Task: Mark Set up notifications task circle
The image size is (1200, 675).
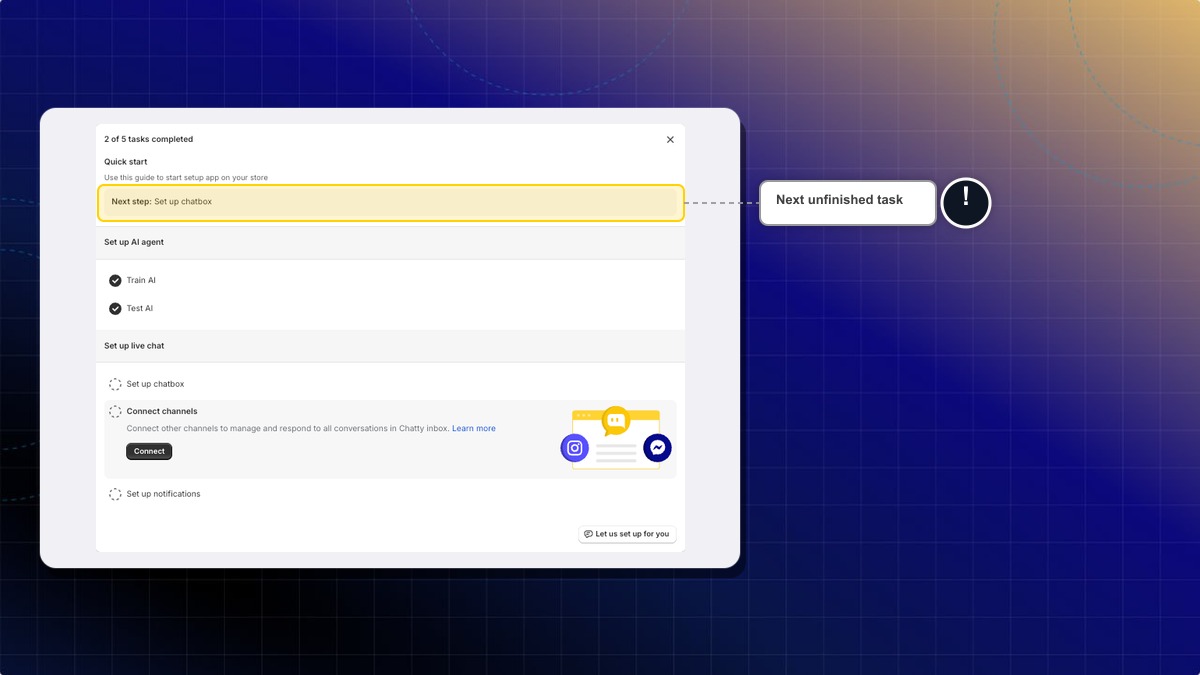Action: tap(115, 494)
